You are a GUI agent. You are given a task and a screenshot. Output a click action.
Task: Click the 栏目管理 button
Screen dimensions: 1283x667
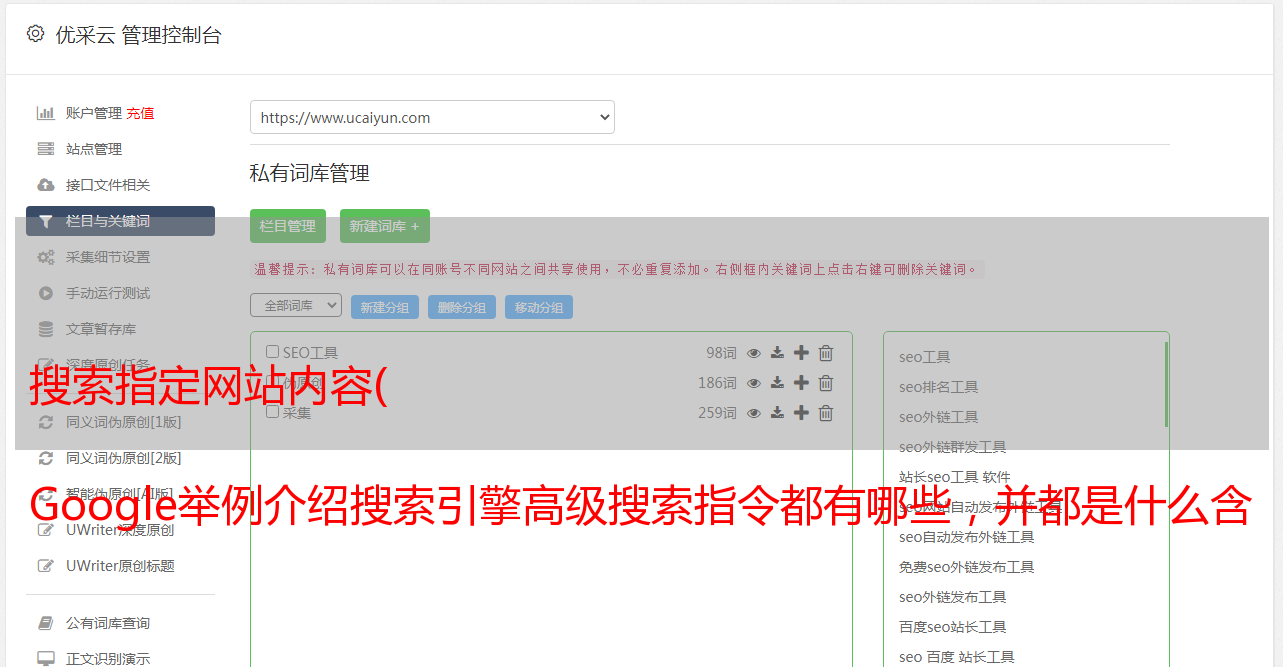coord(288,226)
